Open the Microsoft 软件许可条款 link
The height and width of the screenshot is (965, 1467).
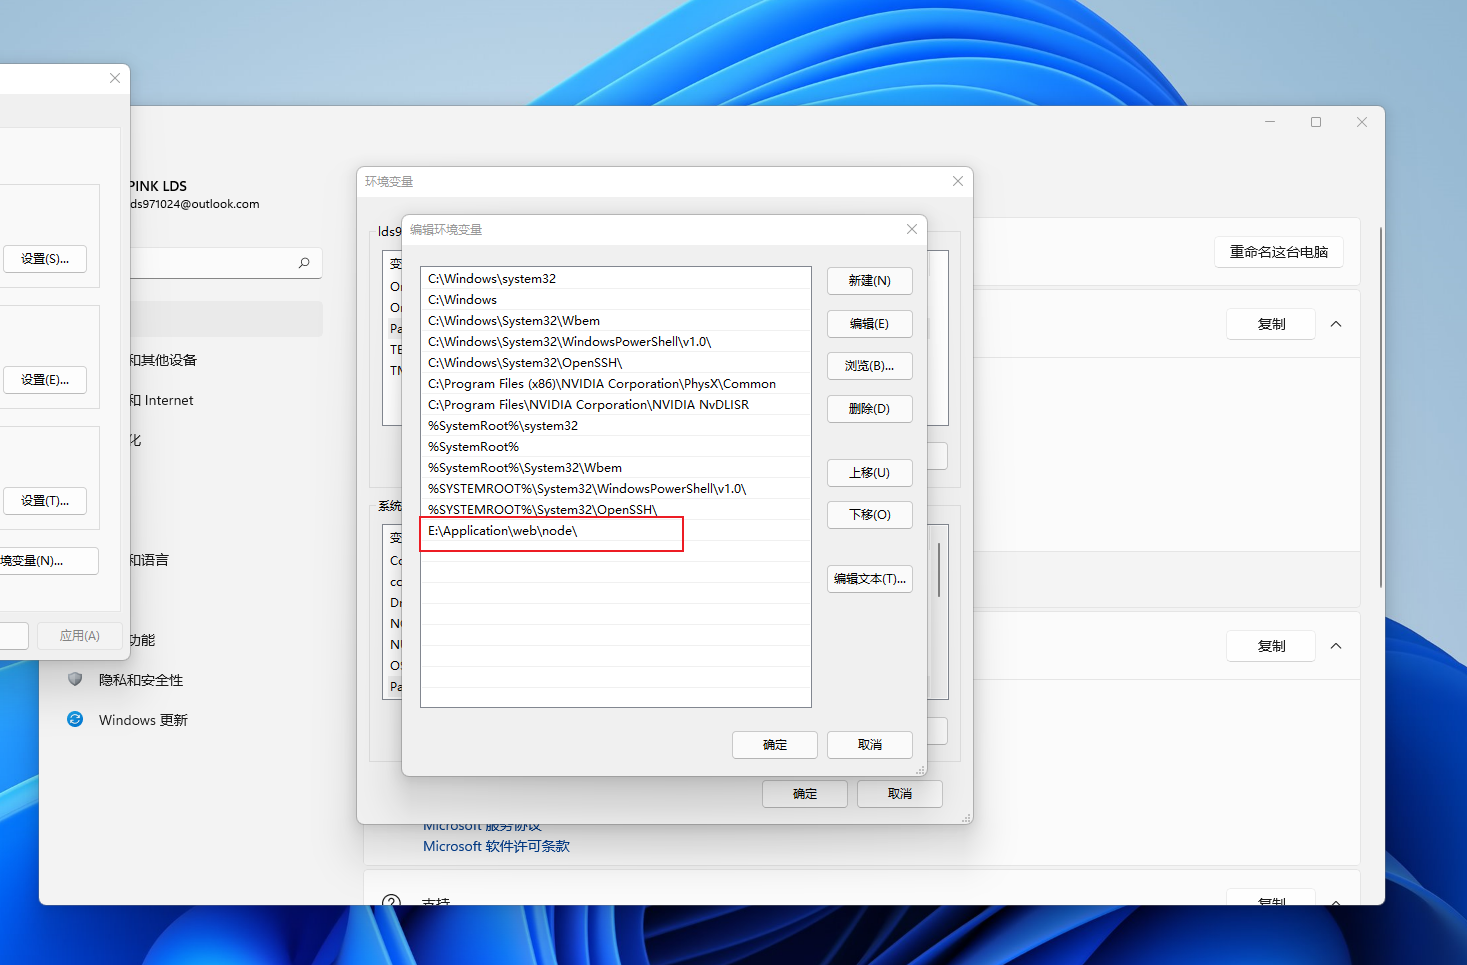496,846
